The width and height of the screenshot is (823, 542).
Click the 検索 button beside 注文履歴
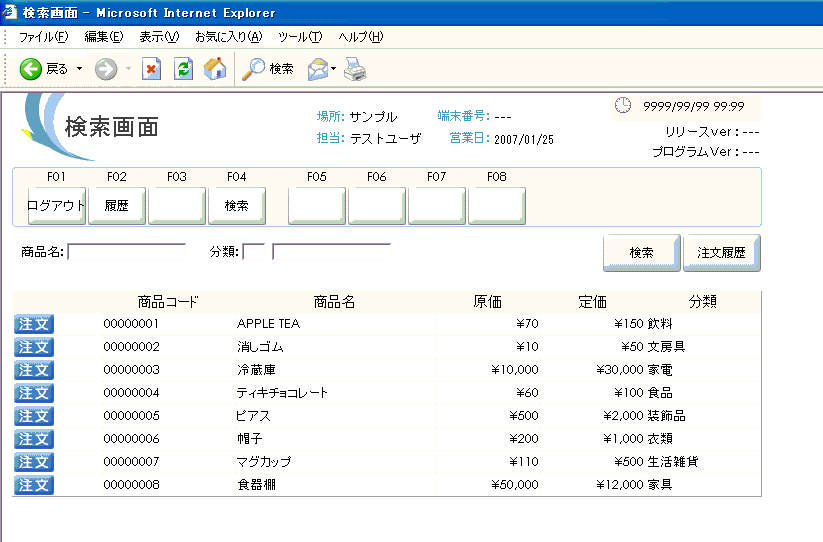tap(641, 253)
